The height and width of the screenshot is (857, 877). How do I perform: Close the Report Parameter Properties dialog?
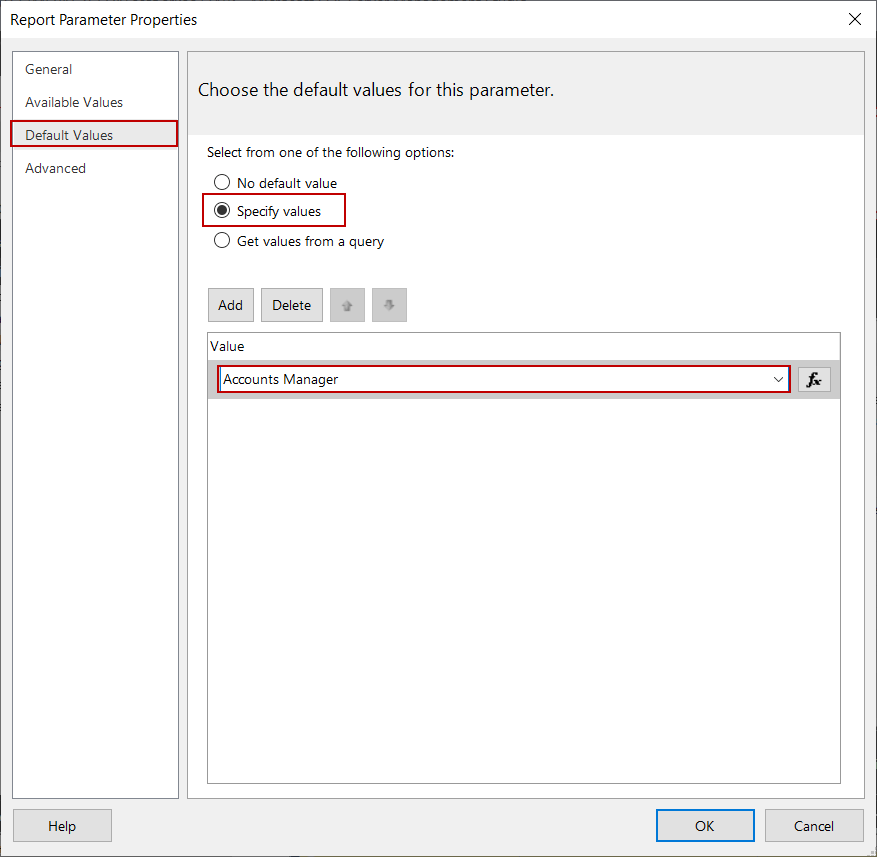pos(854,19)
